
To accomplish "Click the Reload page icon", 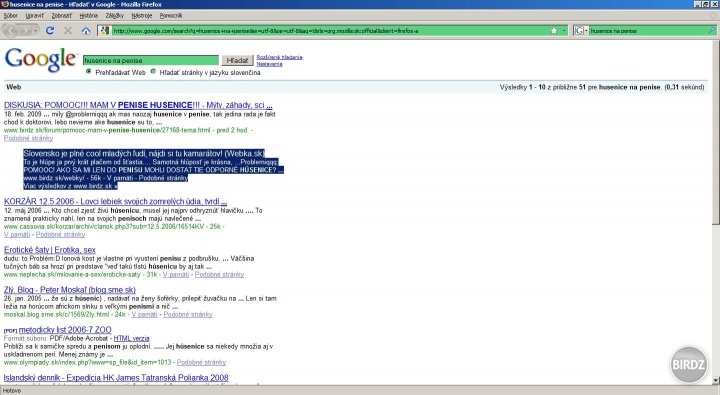I will click(x=50, y=31).
